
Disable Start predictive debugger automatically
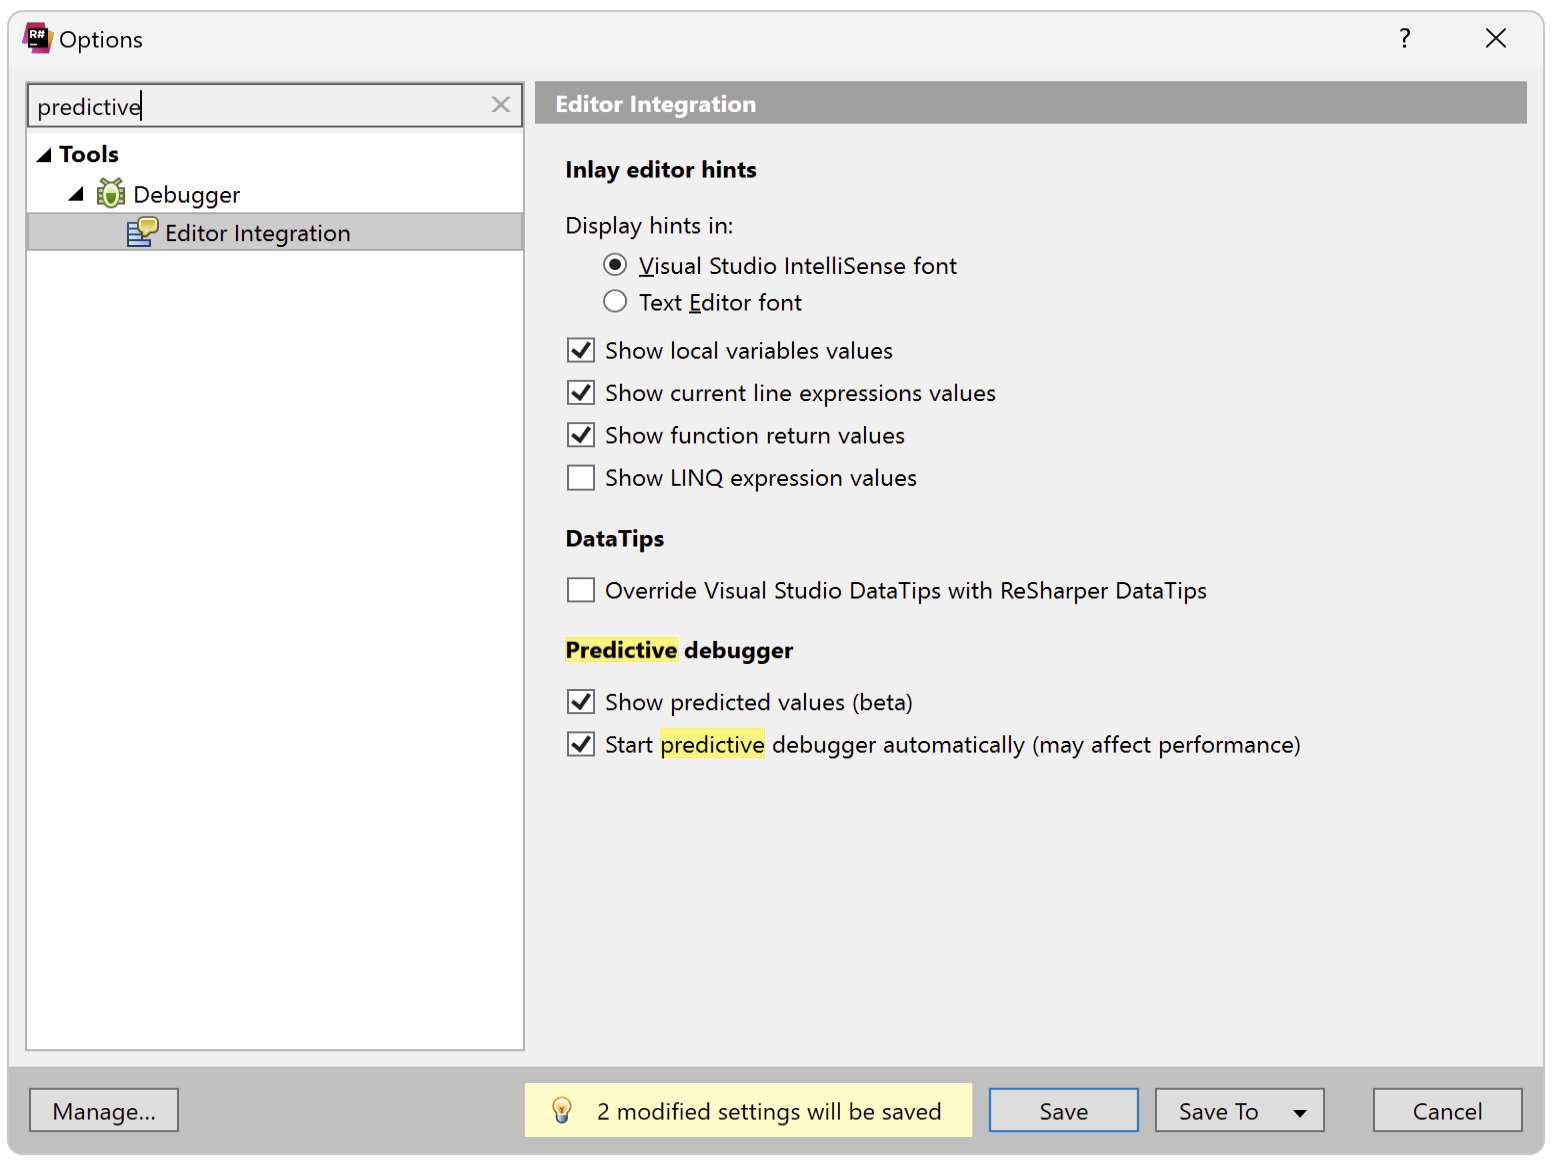[581, 744]
